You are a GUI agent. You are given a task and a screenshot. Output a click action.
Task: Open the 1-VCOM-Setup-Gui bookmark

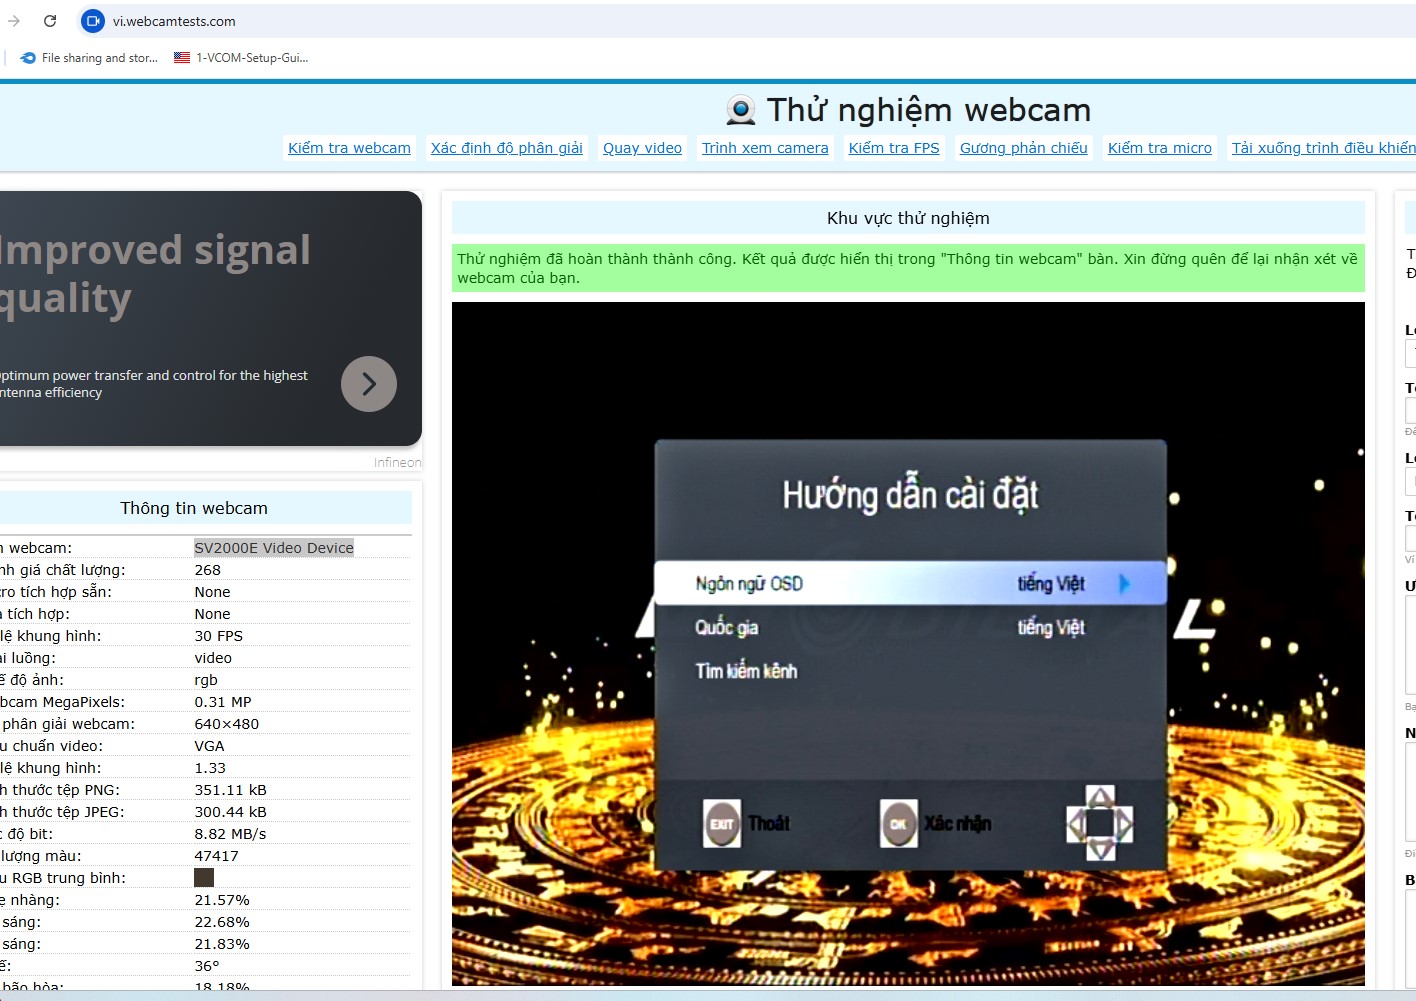point(241,58)
